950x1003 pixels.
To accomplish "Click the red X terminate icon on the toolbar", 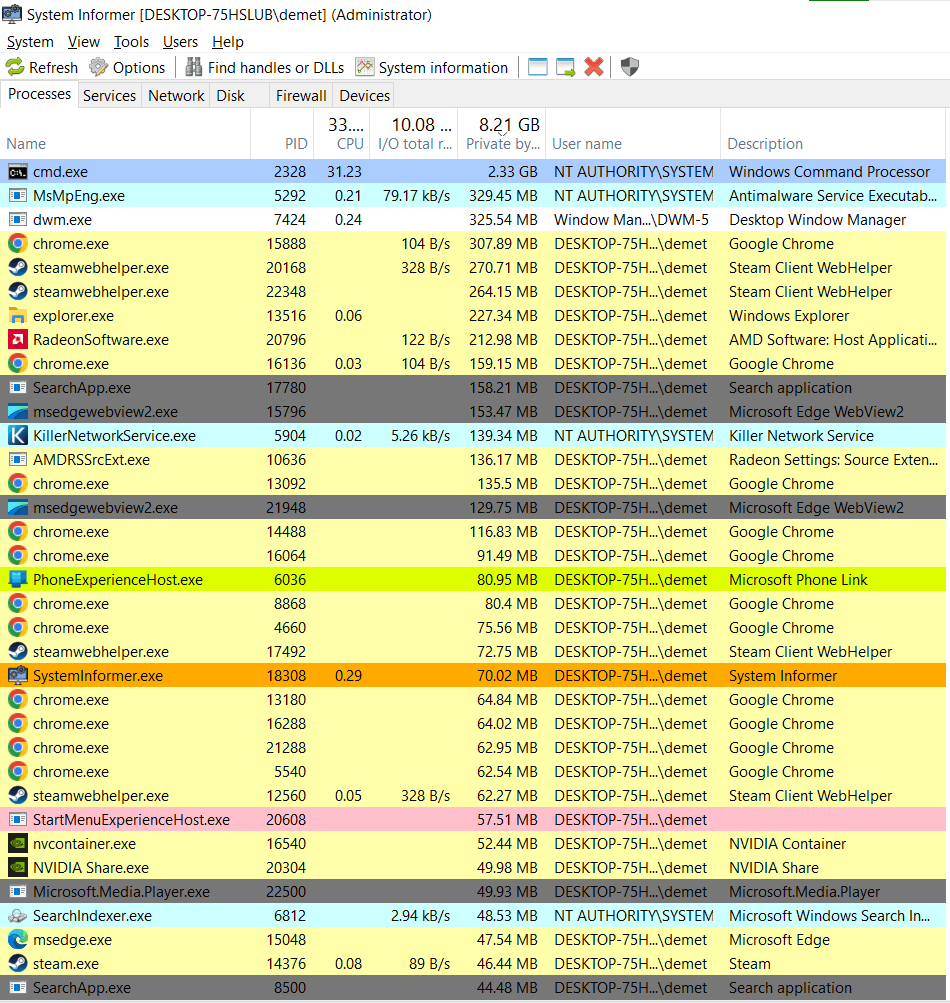I will [592, 67].
